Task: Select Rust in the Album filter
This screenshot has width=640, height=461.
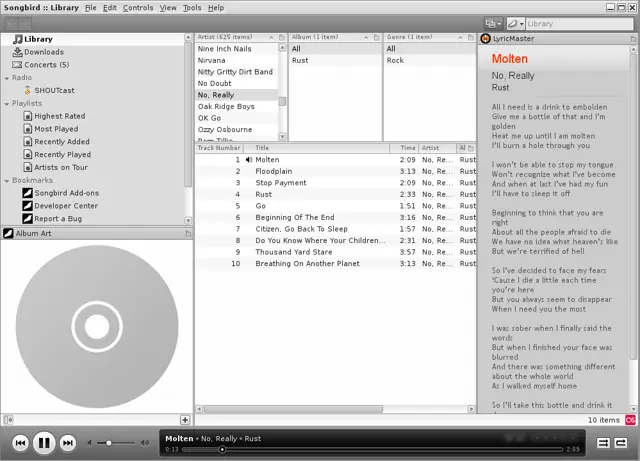Action: tap(336, 60)
